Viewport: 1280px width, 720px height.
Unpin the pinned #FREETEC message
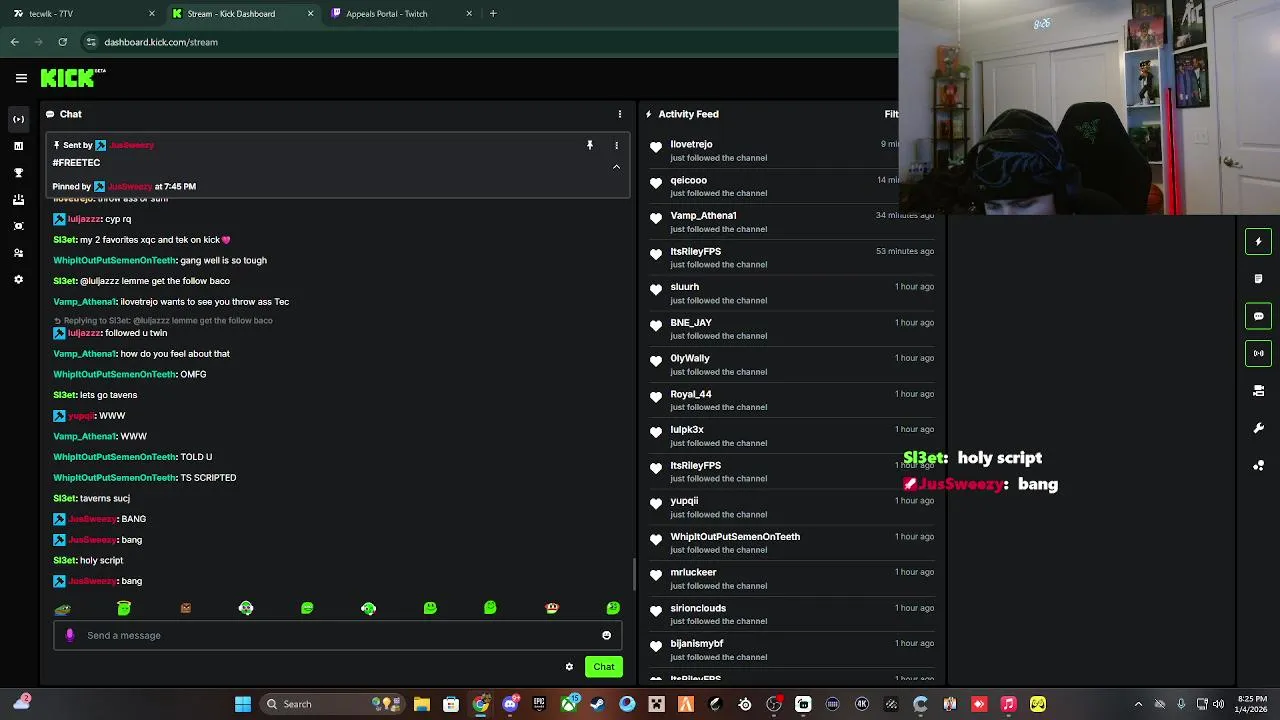point(590,145)
